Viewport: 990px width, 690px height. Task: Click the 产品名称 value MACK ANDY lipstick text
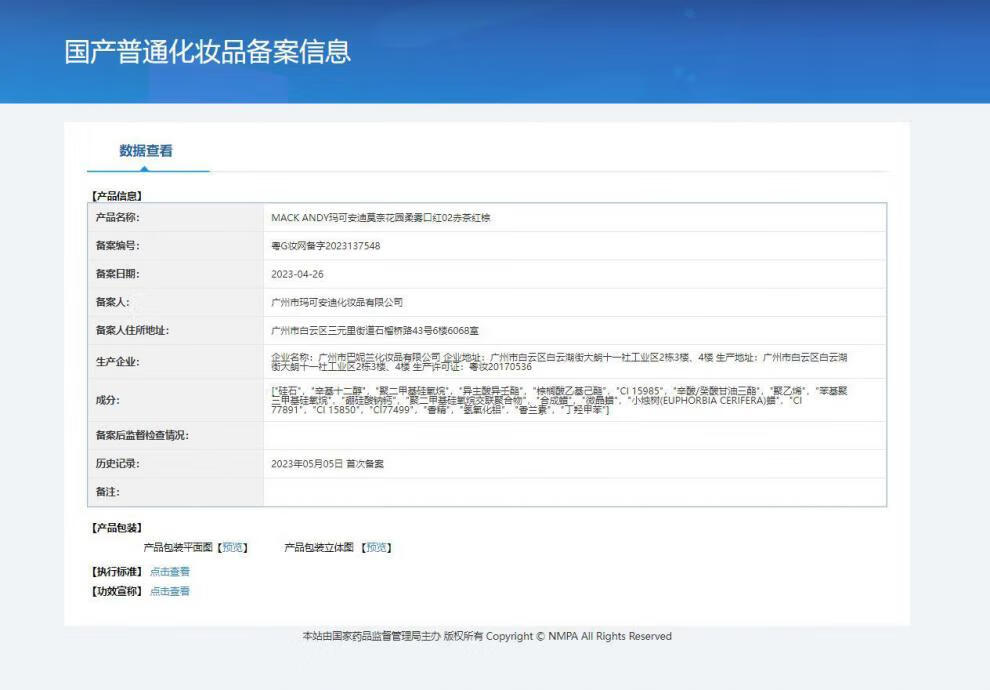click(381, 218)
